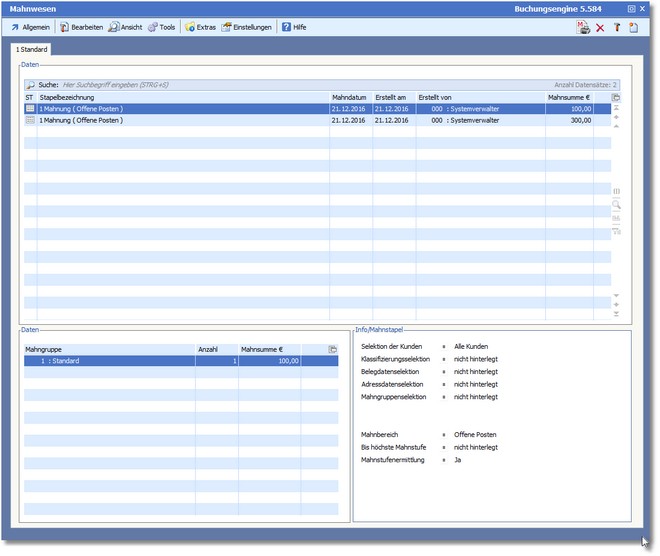This screenshot has height=556, width=660.
Task: Click the search magnifier icon beside Suche
Action: click(31, 86)
